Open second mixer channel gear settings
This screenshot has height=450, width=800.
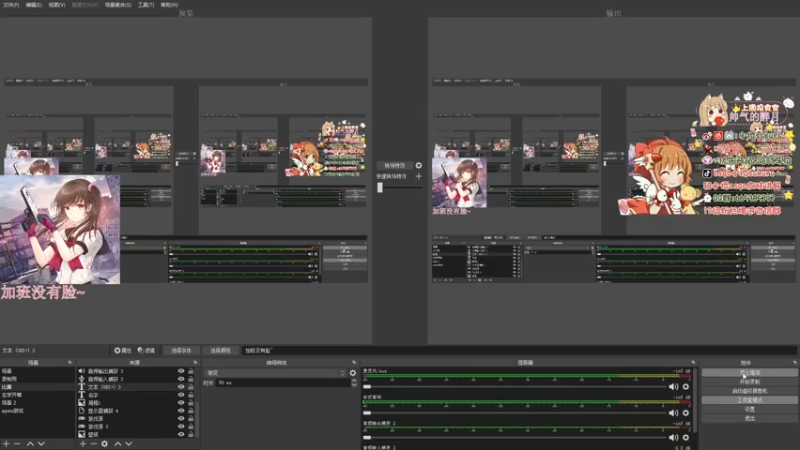[x=686, y=413]
